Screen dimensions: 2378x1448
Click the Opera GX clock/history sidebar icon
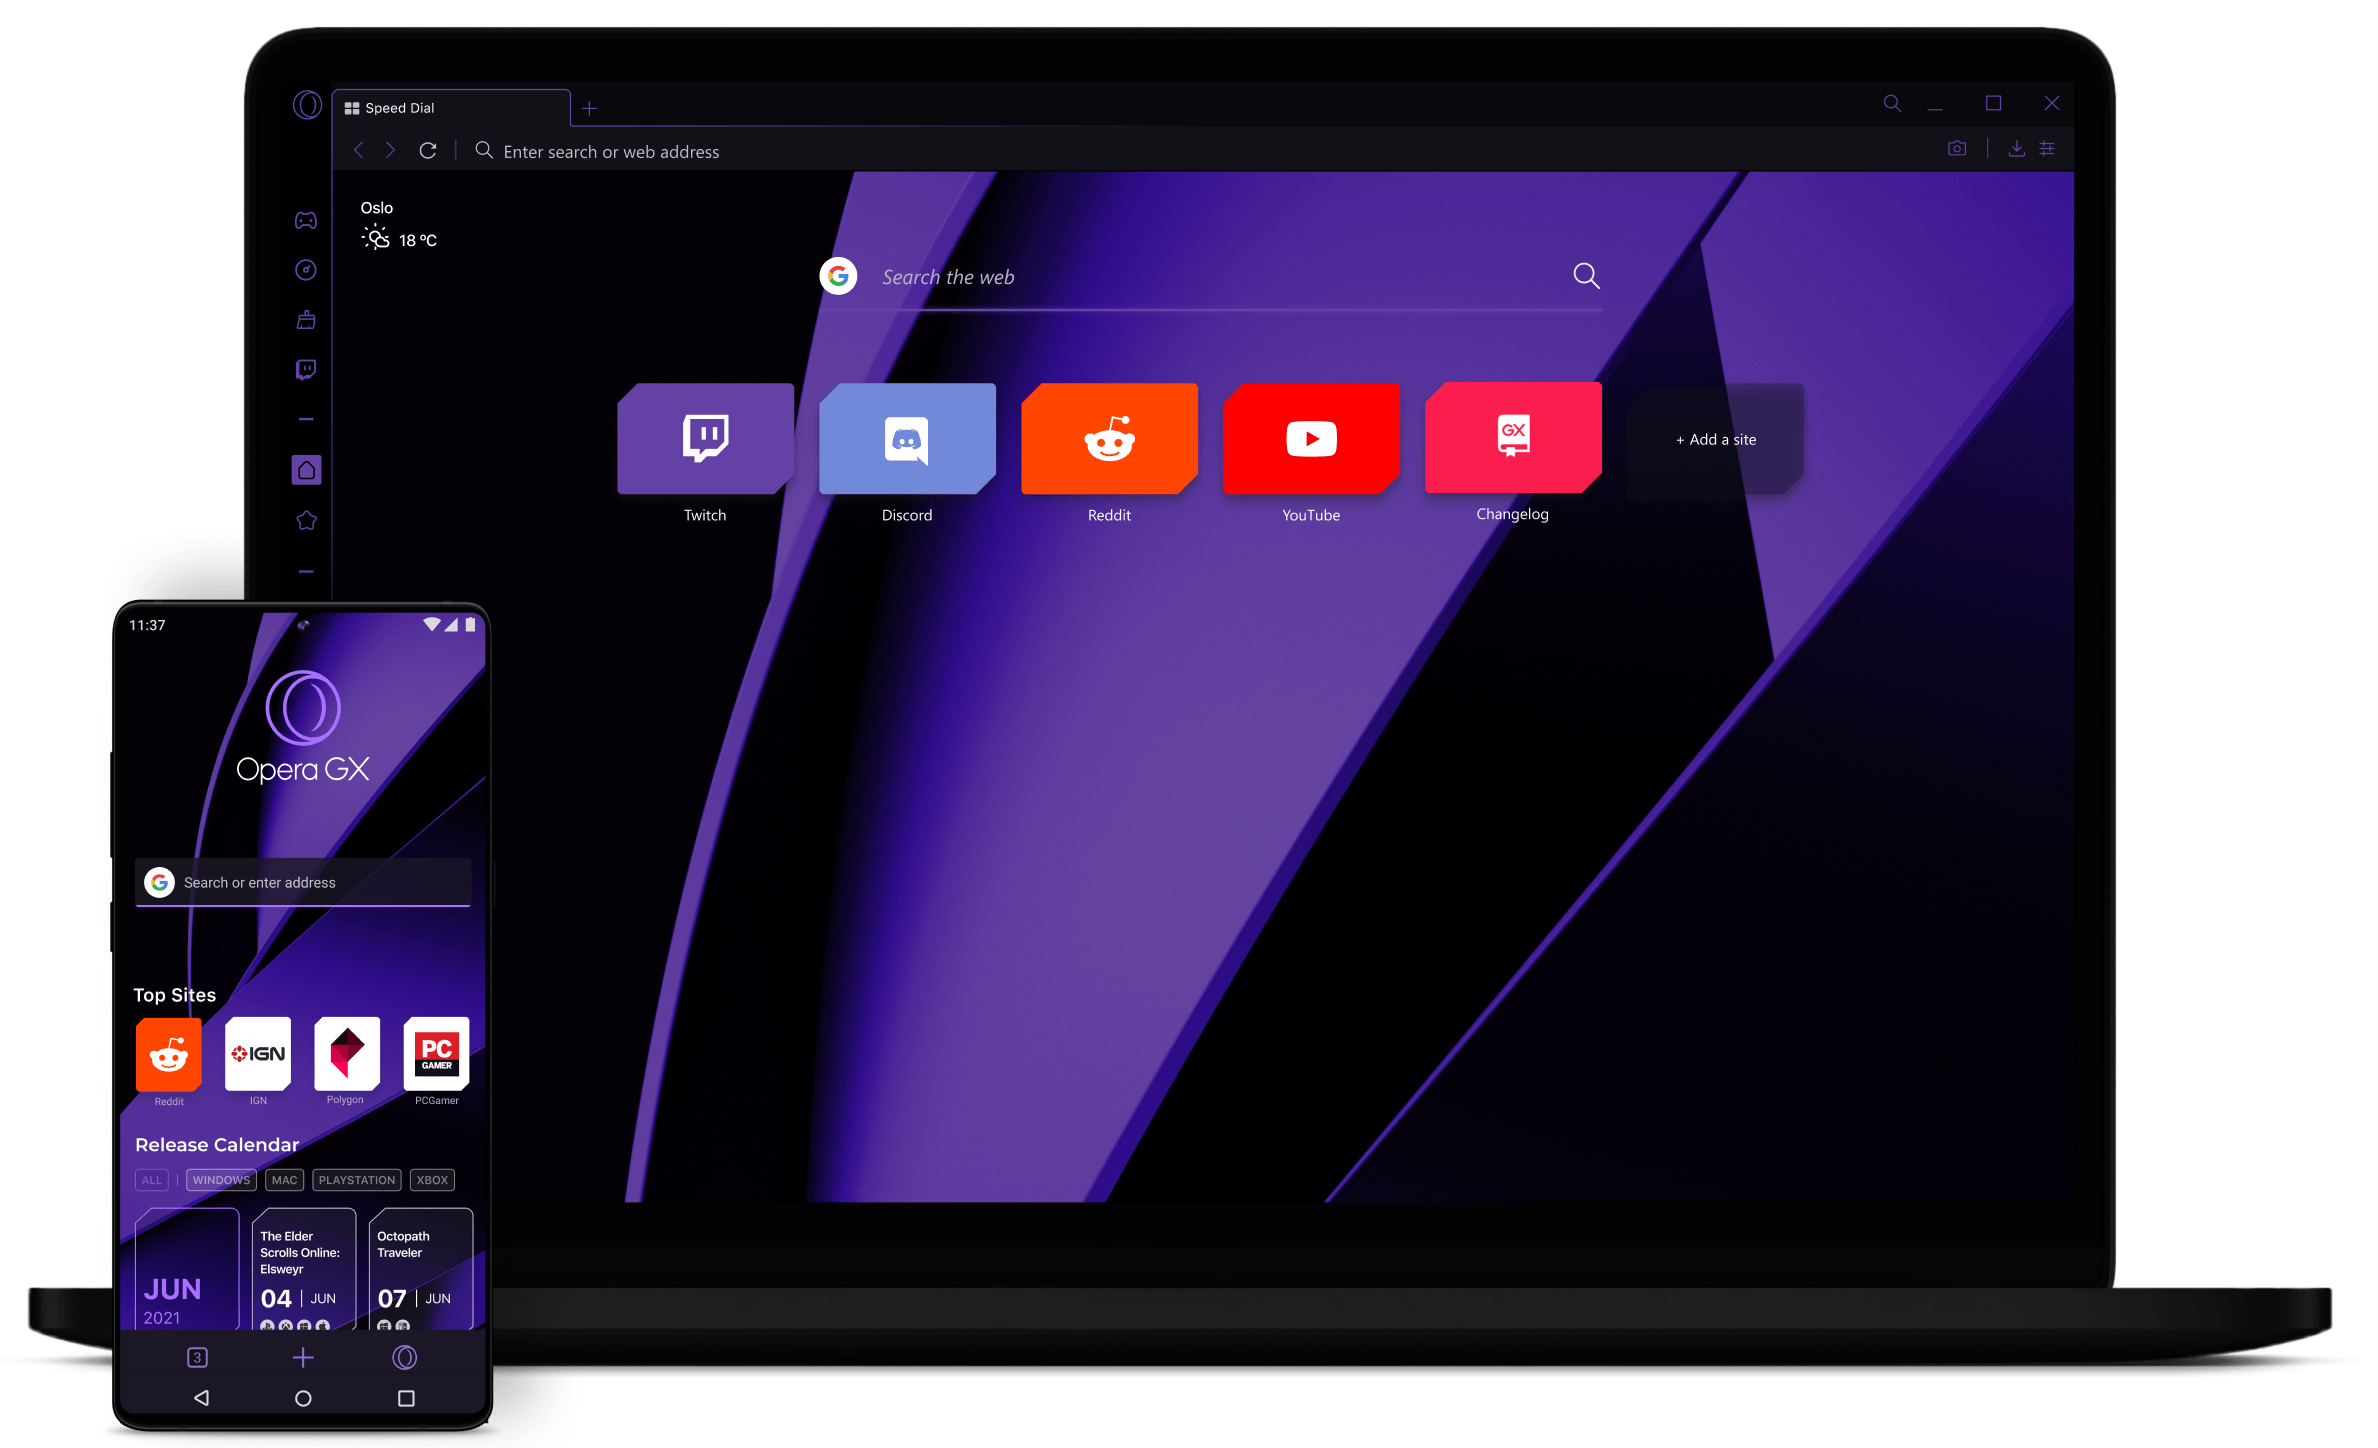click(x=306, y=270)
